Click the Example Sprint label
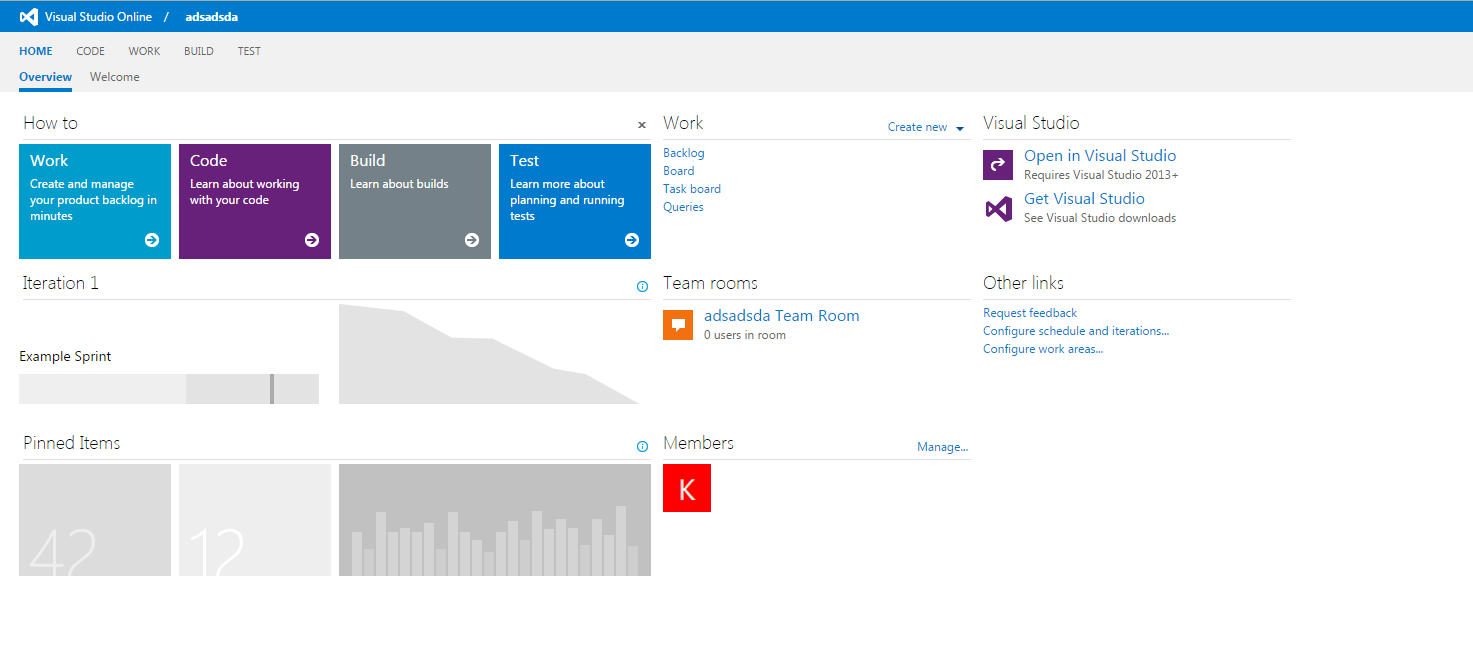This screenshot has height=648, width=1473. point(65,356)
